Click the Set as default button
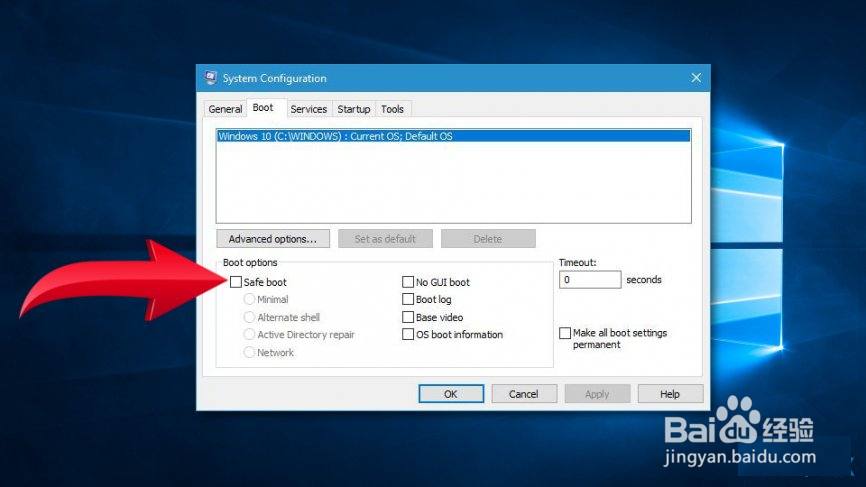This screenshot has height=487, width=866. [385, 239]
